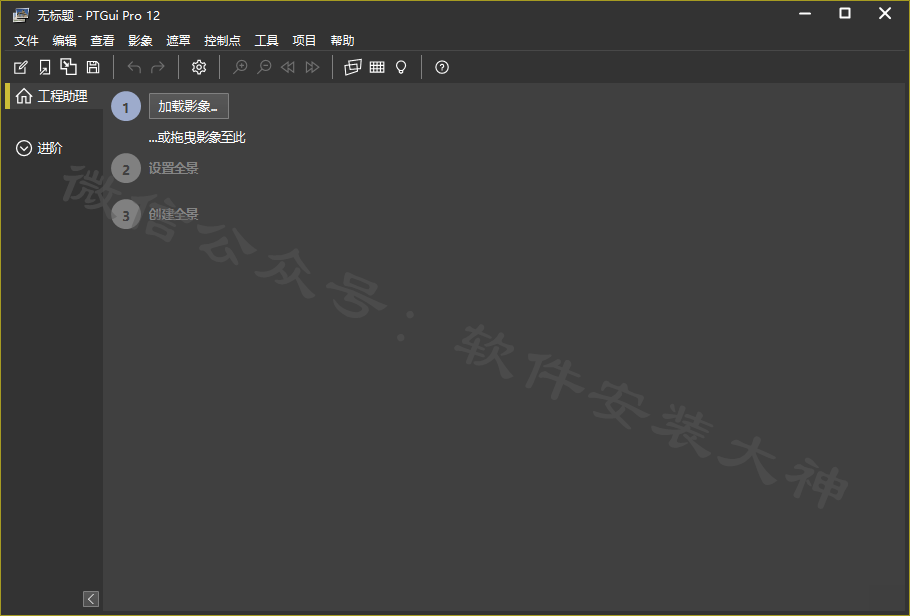Open the 帮助 menu
This screenshot has height=616, width=910.
(x=342, y=41)
